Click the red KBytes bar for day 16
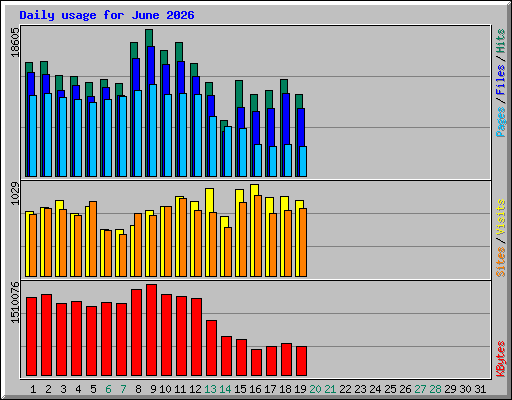 pyautogui.click(x=256, y=362)
